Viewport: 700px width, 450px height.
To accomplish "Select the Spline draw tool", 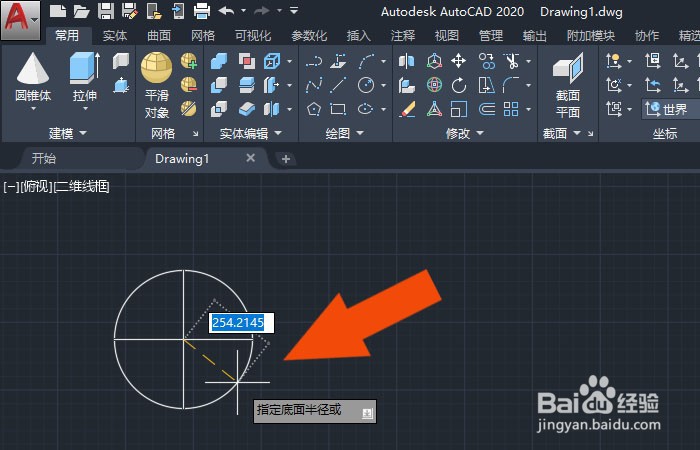I will coord(314,85).
